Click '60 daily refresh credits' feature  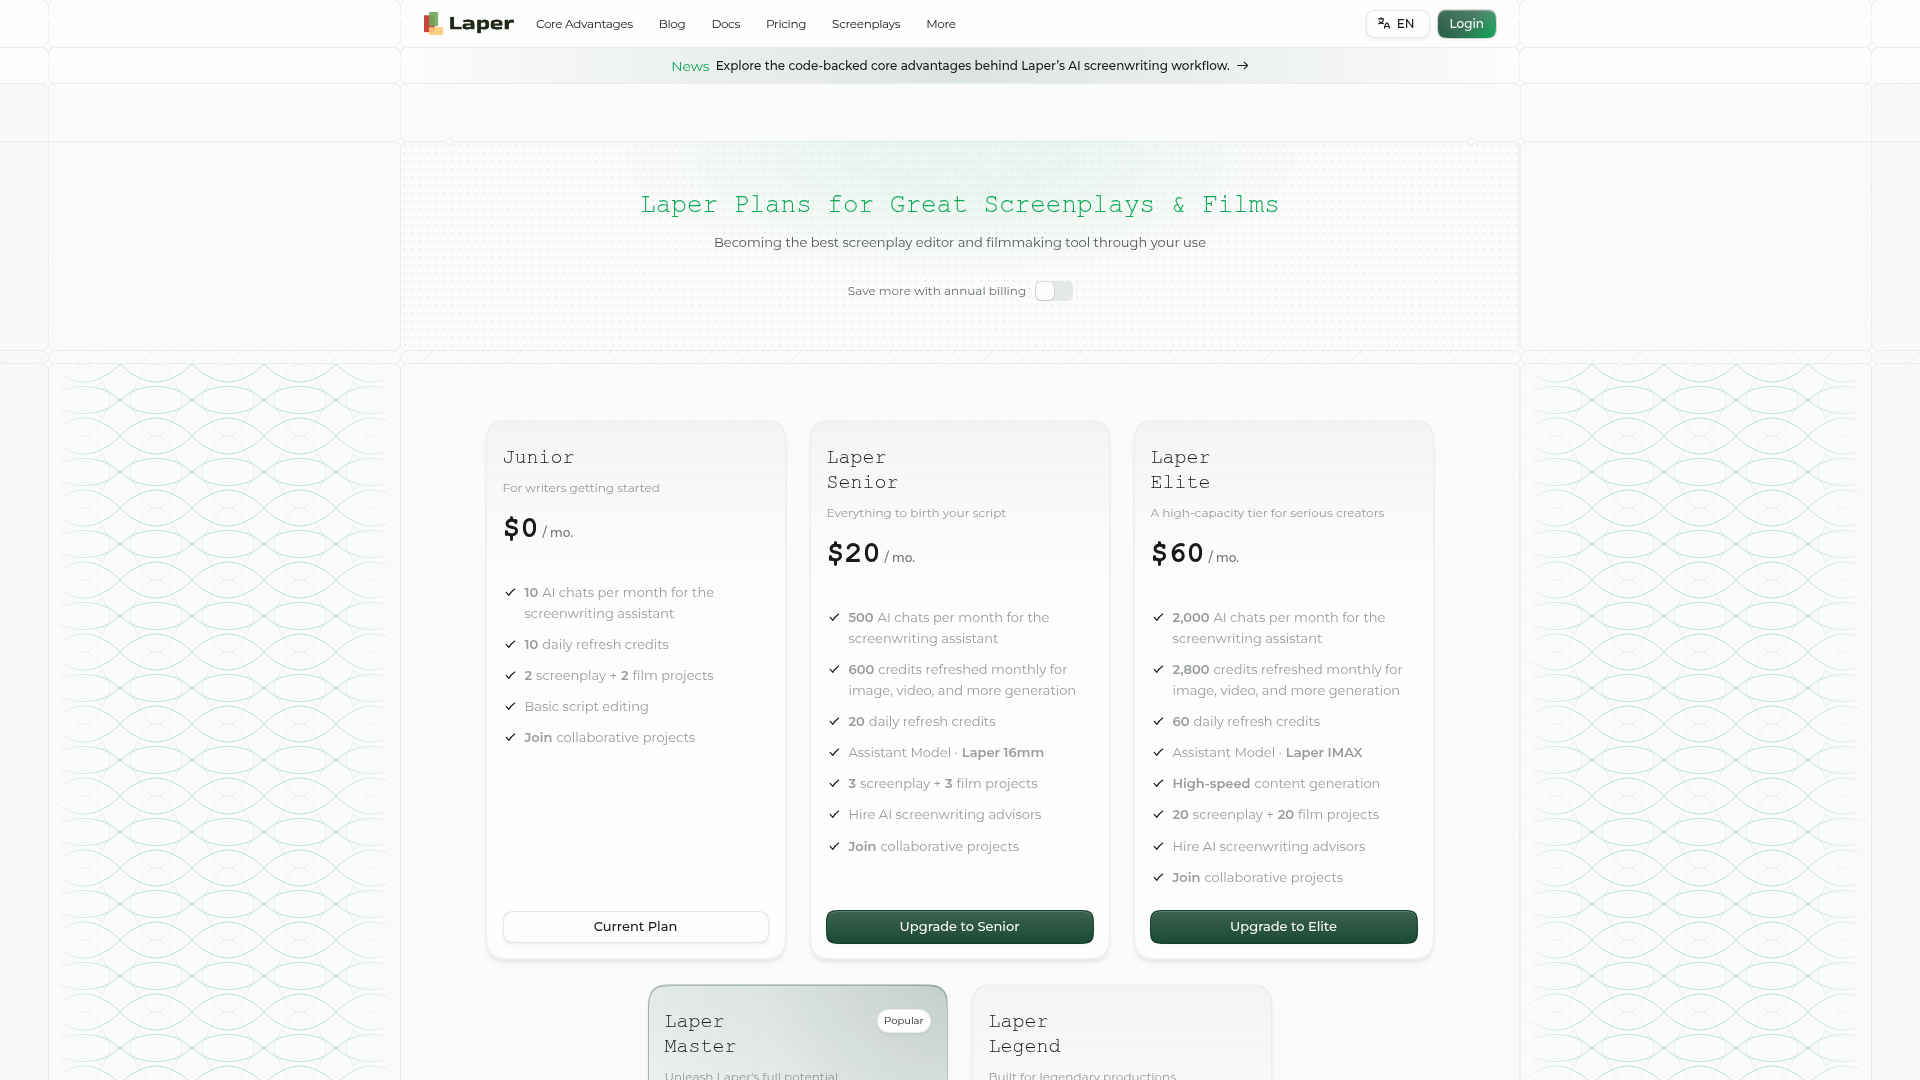click(1246, 722)
